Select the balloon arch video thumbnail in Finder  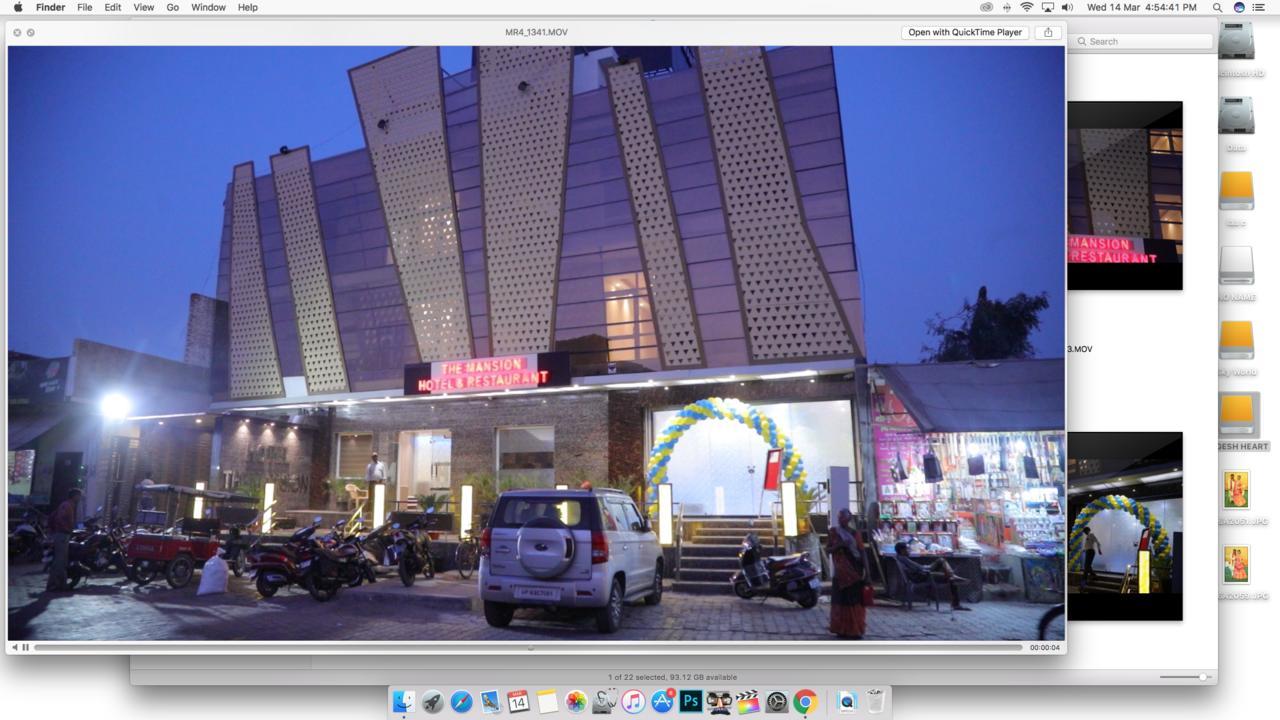click(x=1125, y=526)
